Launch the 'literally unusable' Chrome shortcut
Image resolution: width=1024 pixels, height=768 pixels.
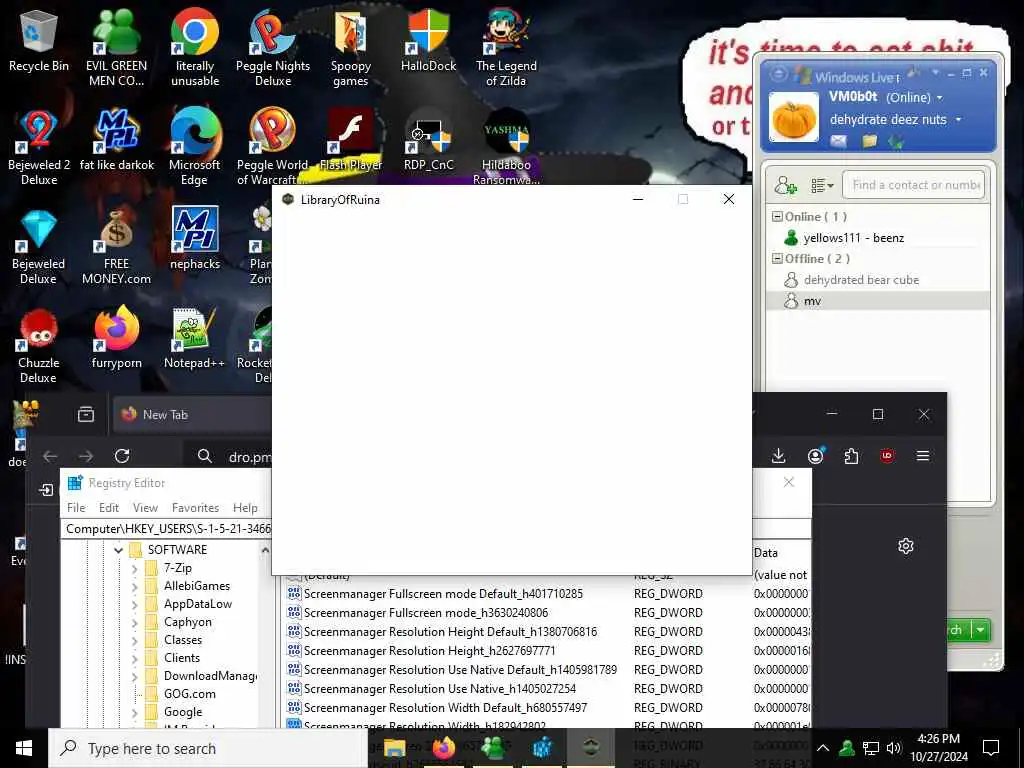pos(195,48)
